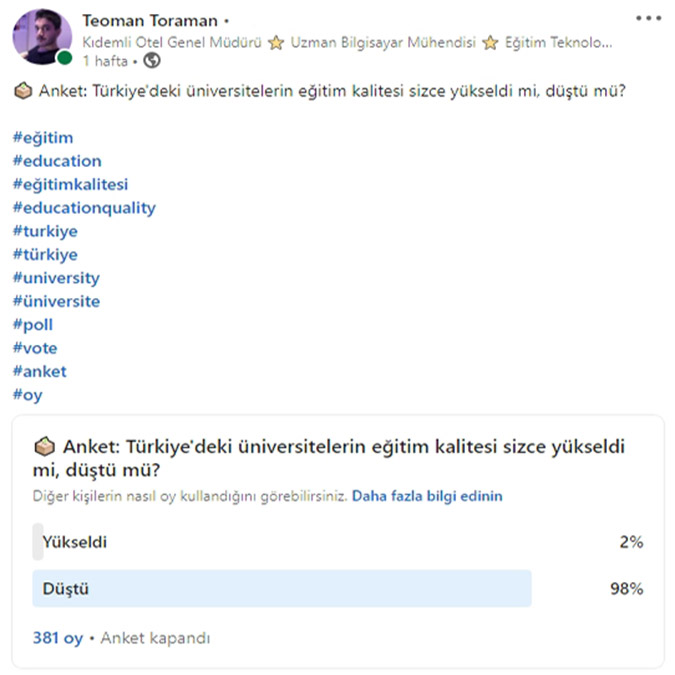675x675 pixels.
Task: View the 381 oy voter list
Action: pyautogui.click(x=57, y=638)
